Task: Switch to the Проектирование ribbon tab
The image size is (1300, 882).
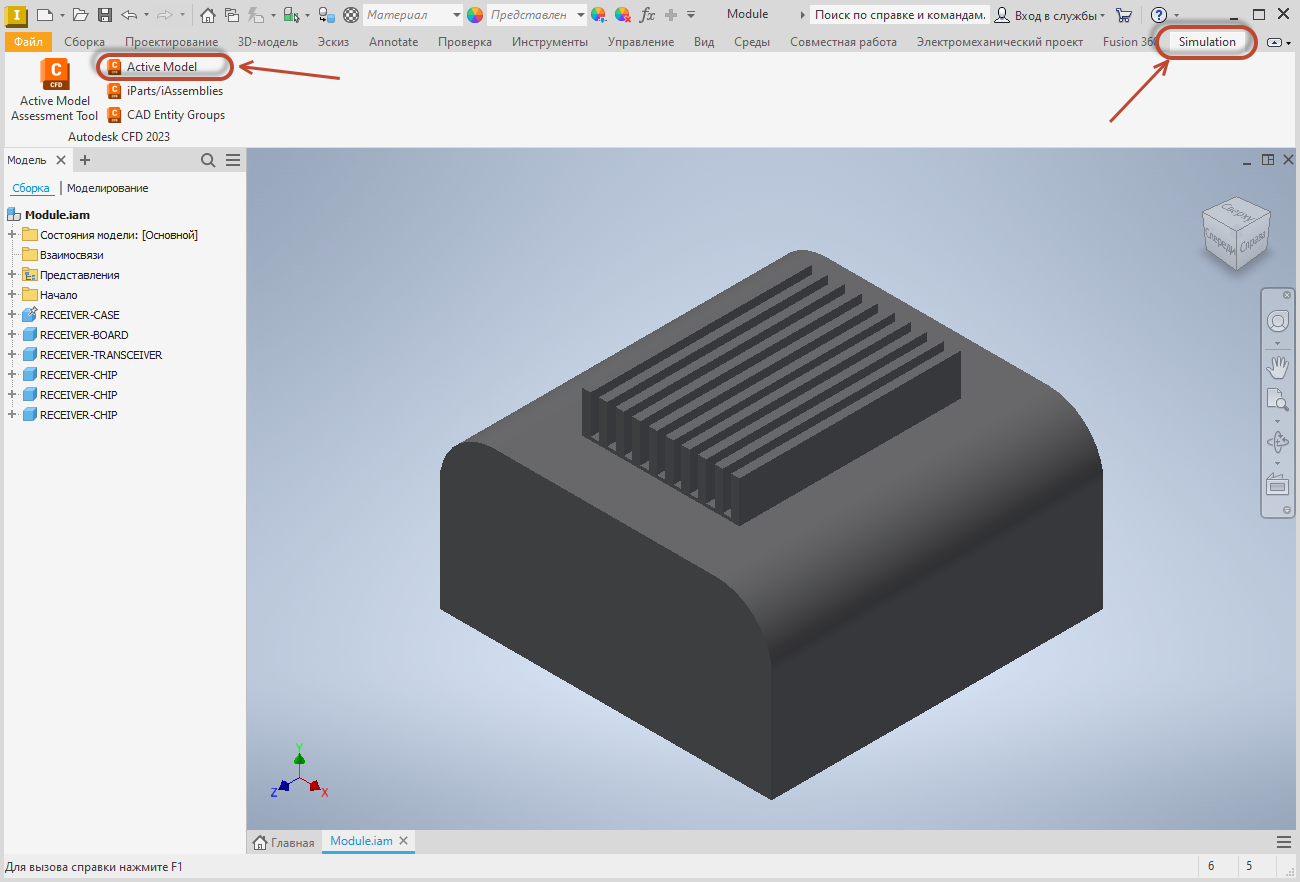Action: [x=171, y=42]
